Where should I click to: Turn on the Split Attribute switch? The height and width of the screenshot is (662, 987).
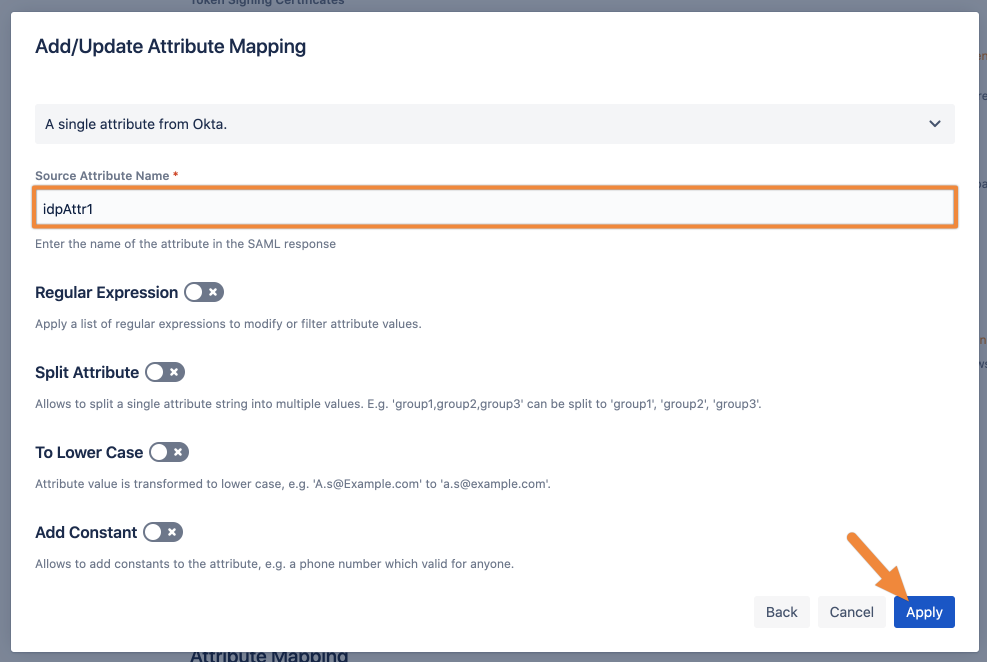(x=164, y=372)
